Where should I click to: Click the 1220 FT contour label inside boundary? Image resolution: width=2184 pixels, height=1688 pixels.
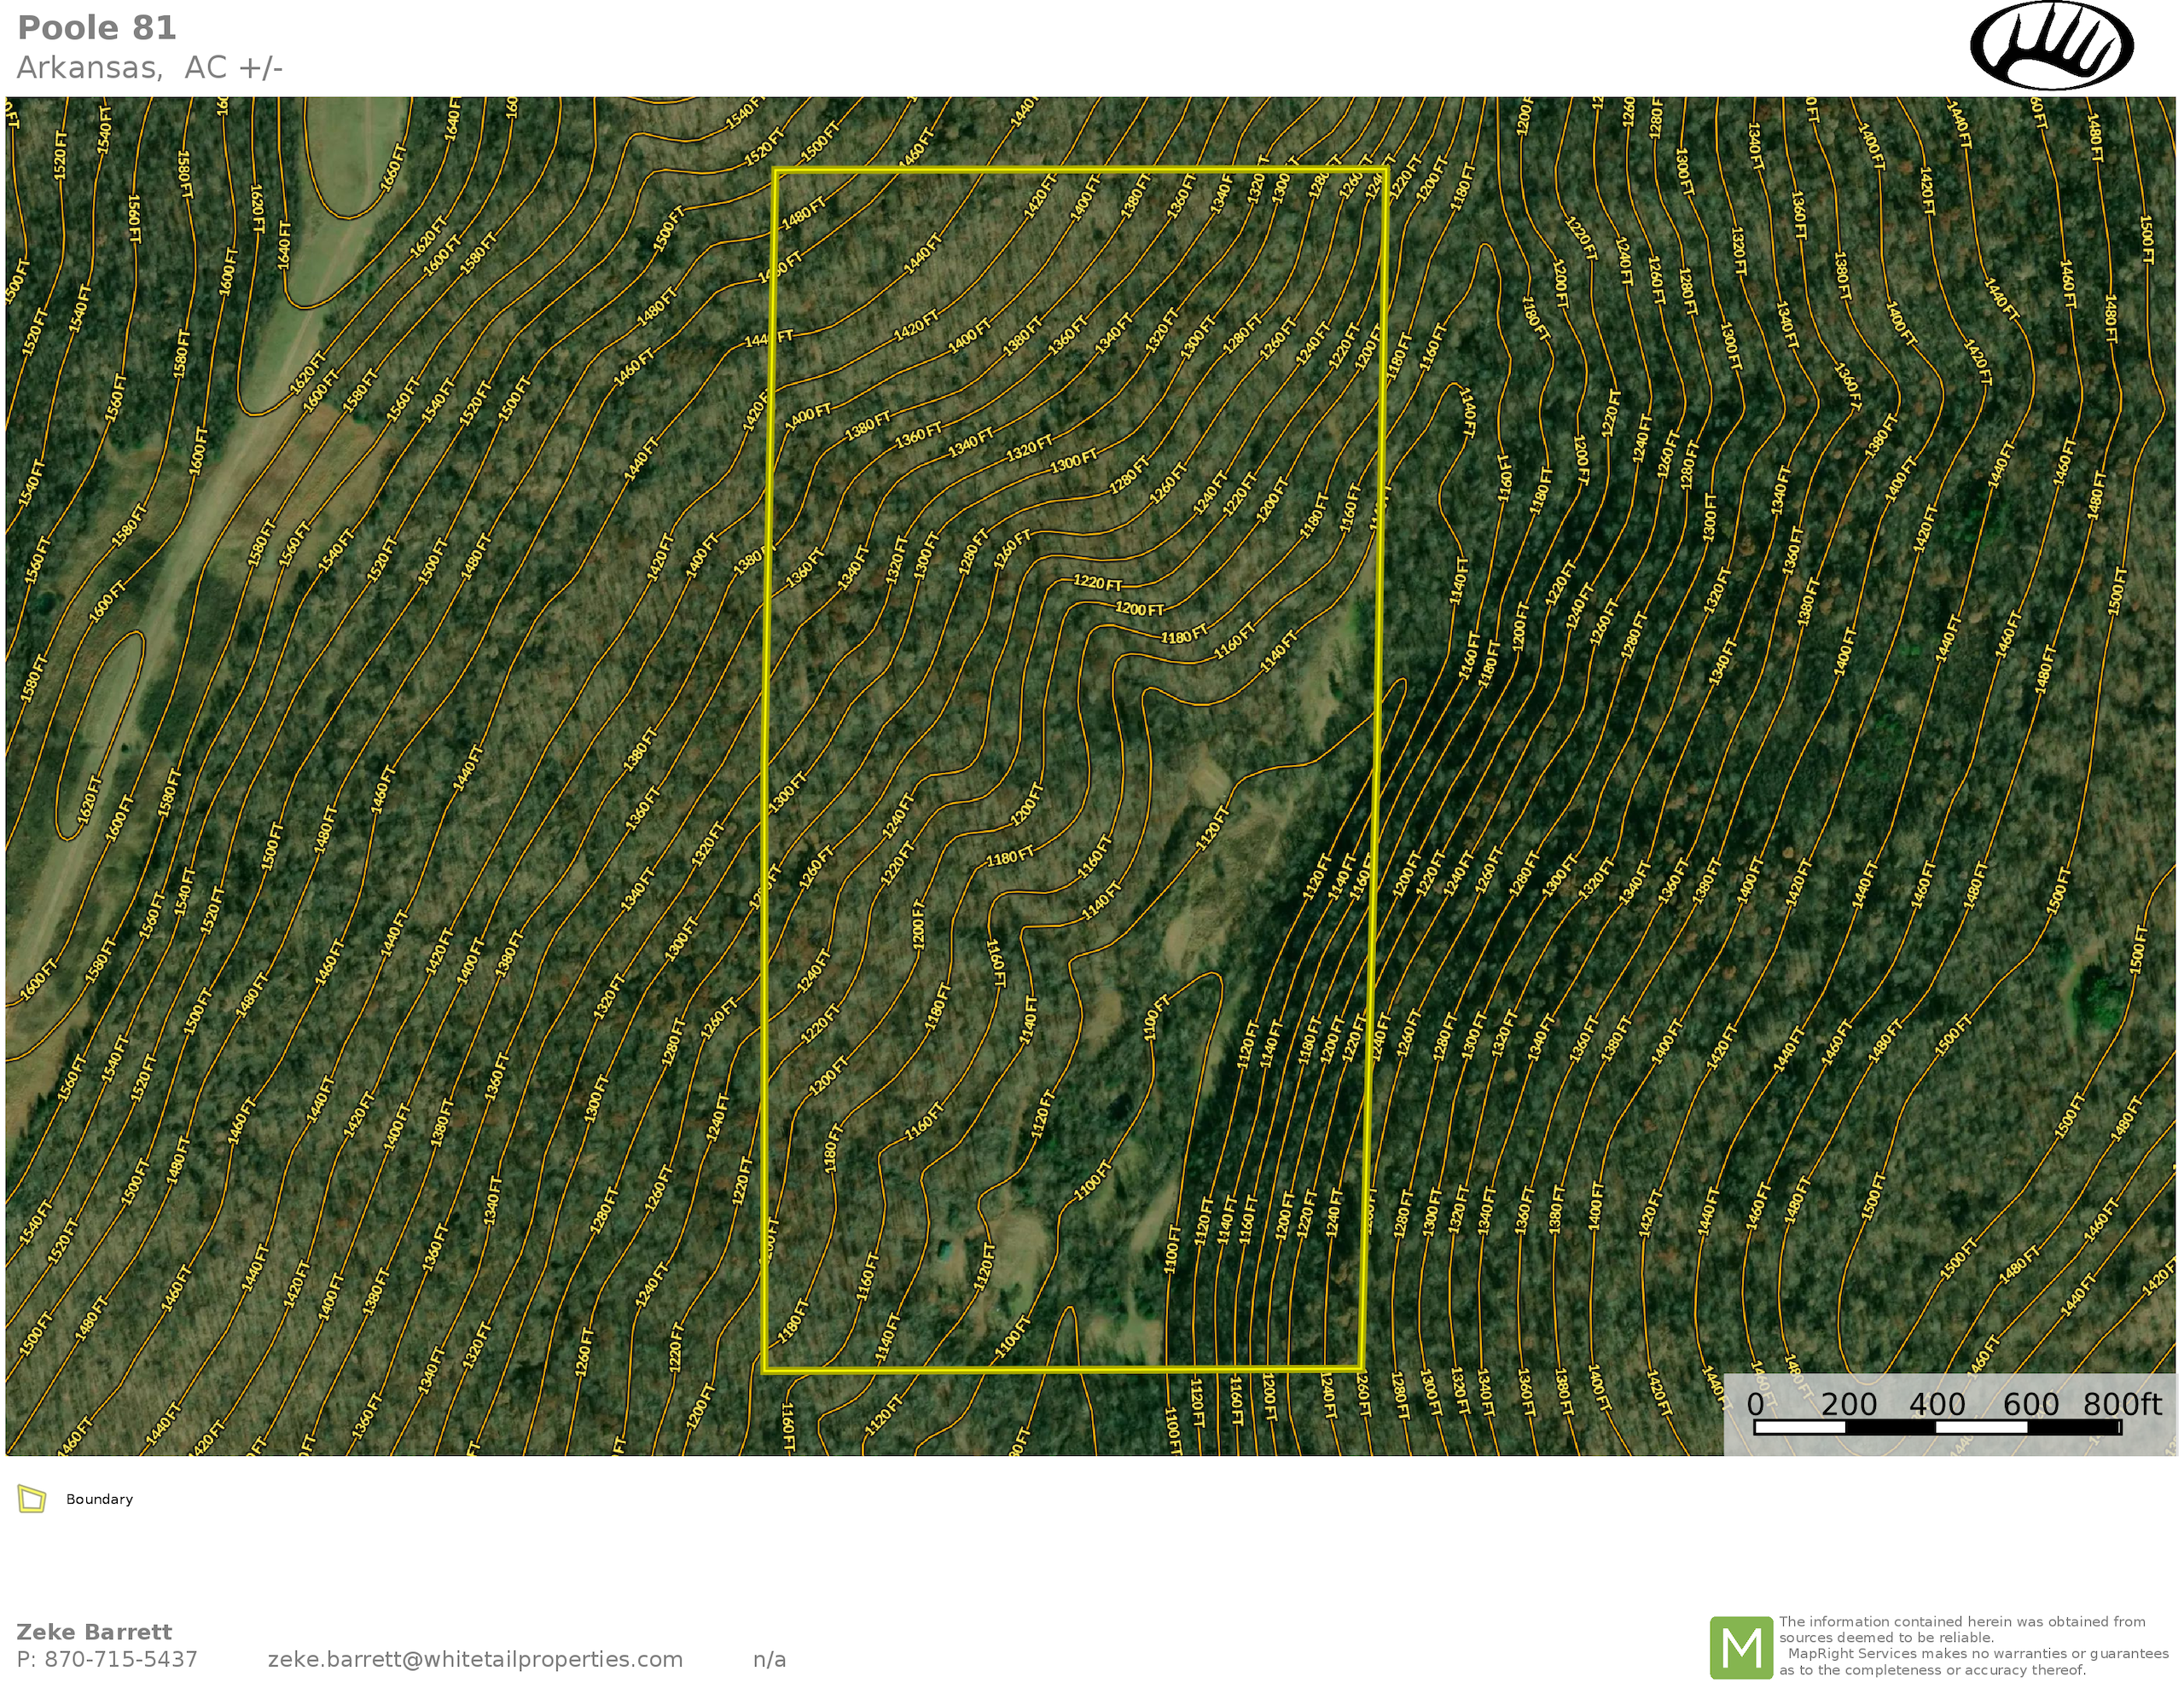click(x=1097, y=582)
